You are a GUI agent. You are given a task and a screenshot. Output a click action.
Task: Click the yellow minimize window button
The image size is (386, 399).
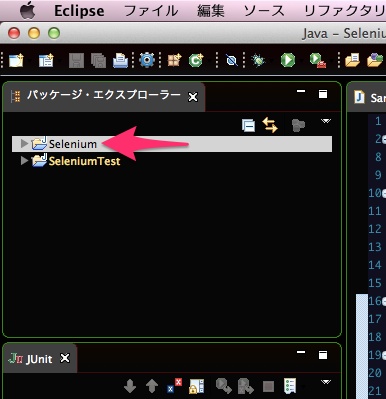pyautogui.click(x=34, y=33)
